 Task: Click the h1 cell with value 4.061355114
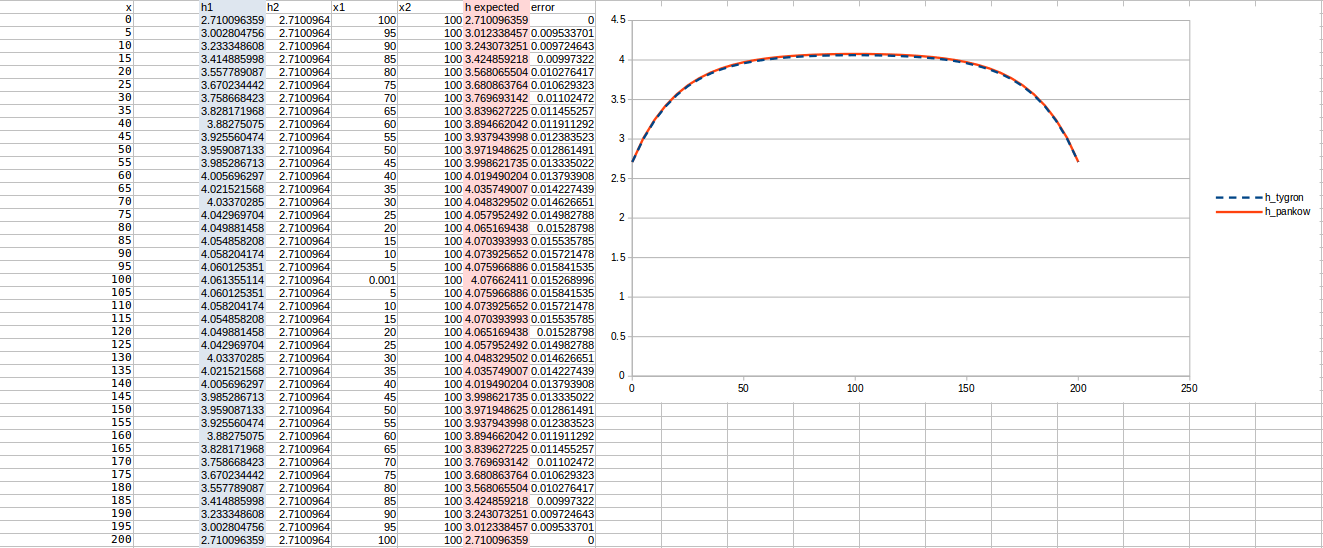(x=232, y=280)
